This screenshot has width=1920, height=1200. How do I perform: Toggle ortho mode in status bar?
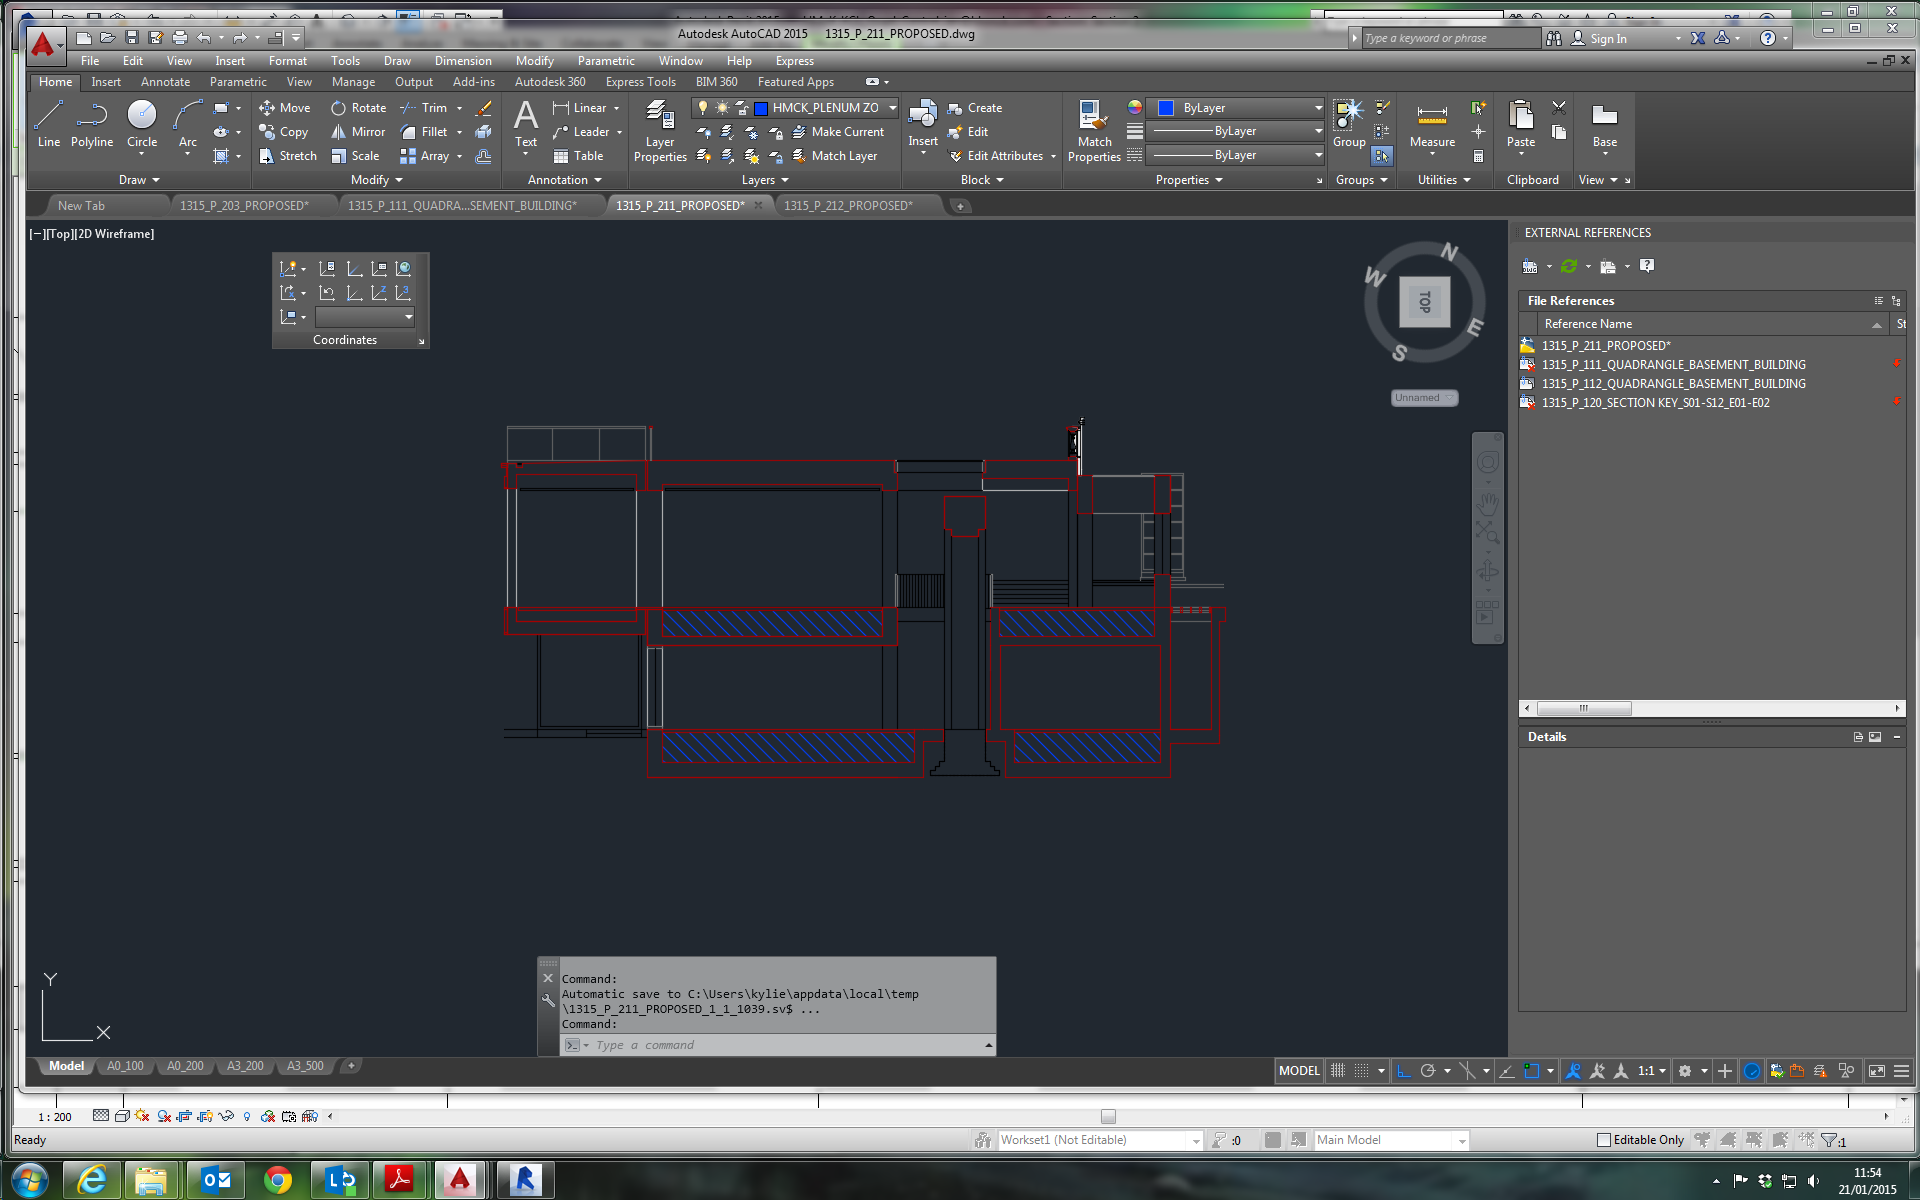click(x=1404, y=1071)
